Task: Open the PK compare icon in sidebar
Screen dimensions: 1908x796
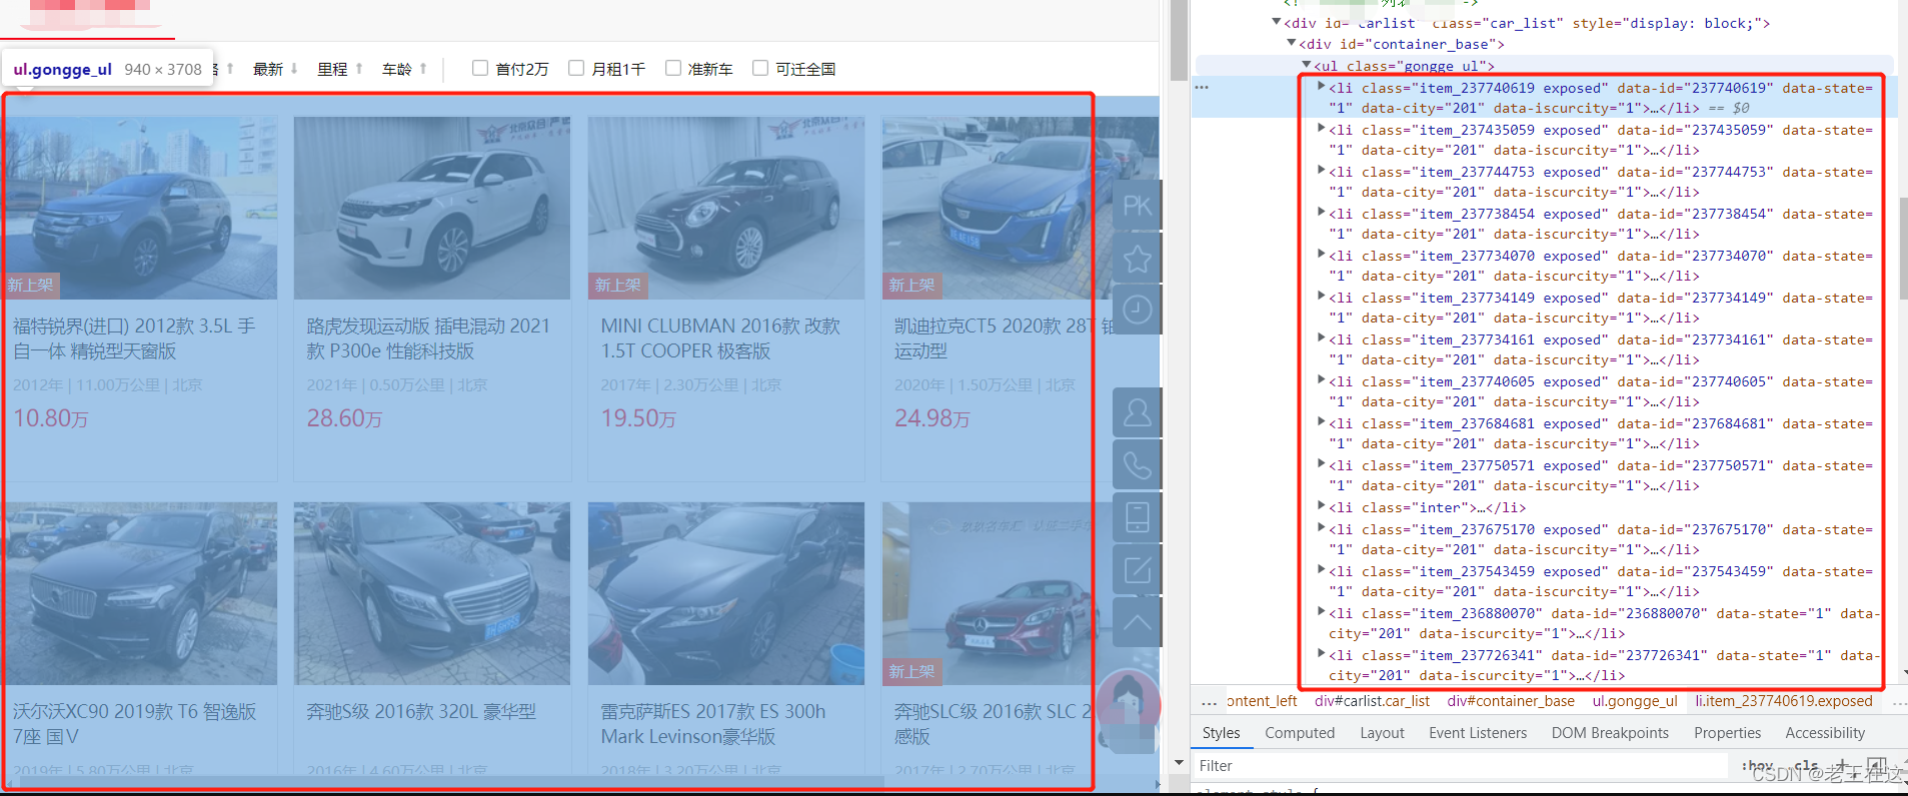Action: [1137, 206]
